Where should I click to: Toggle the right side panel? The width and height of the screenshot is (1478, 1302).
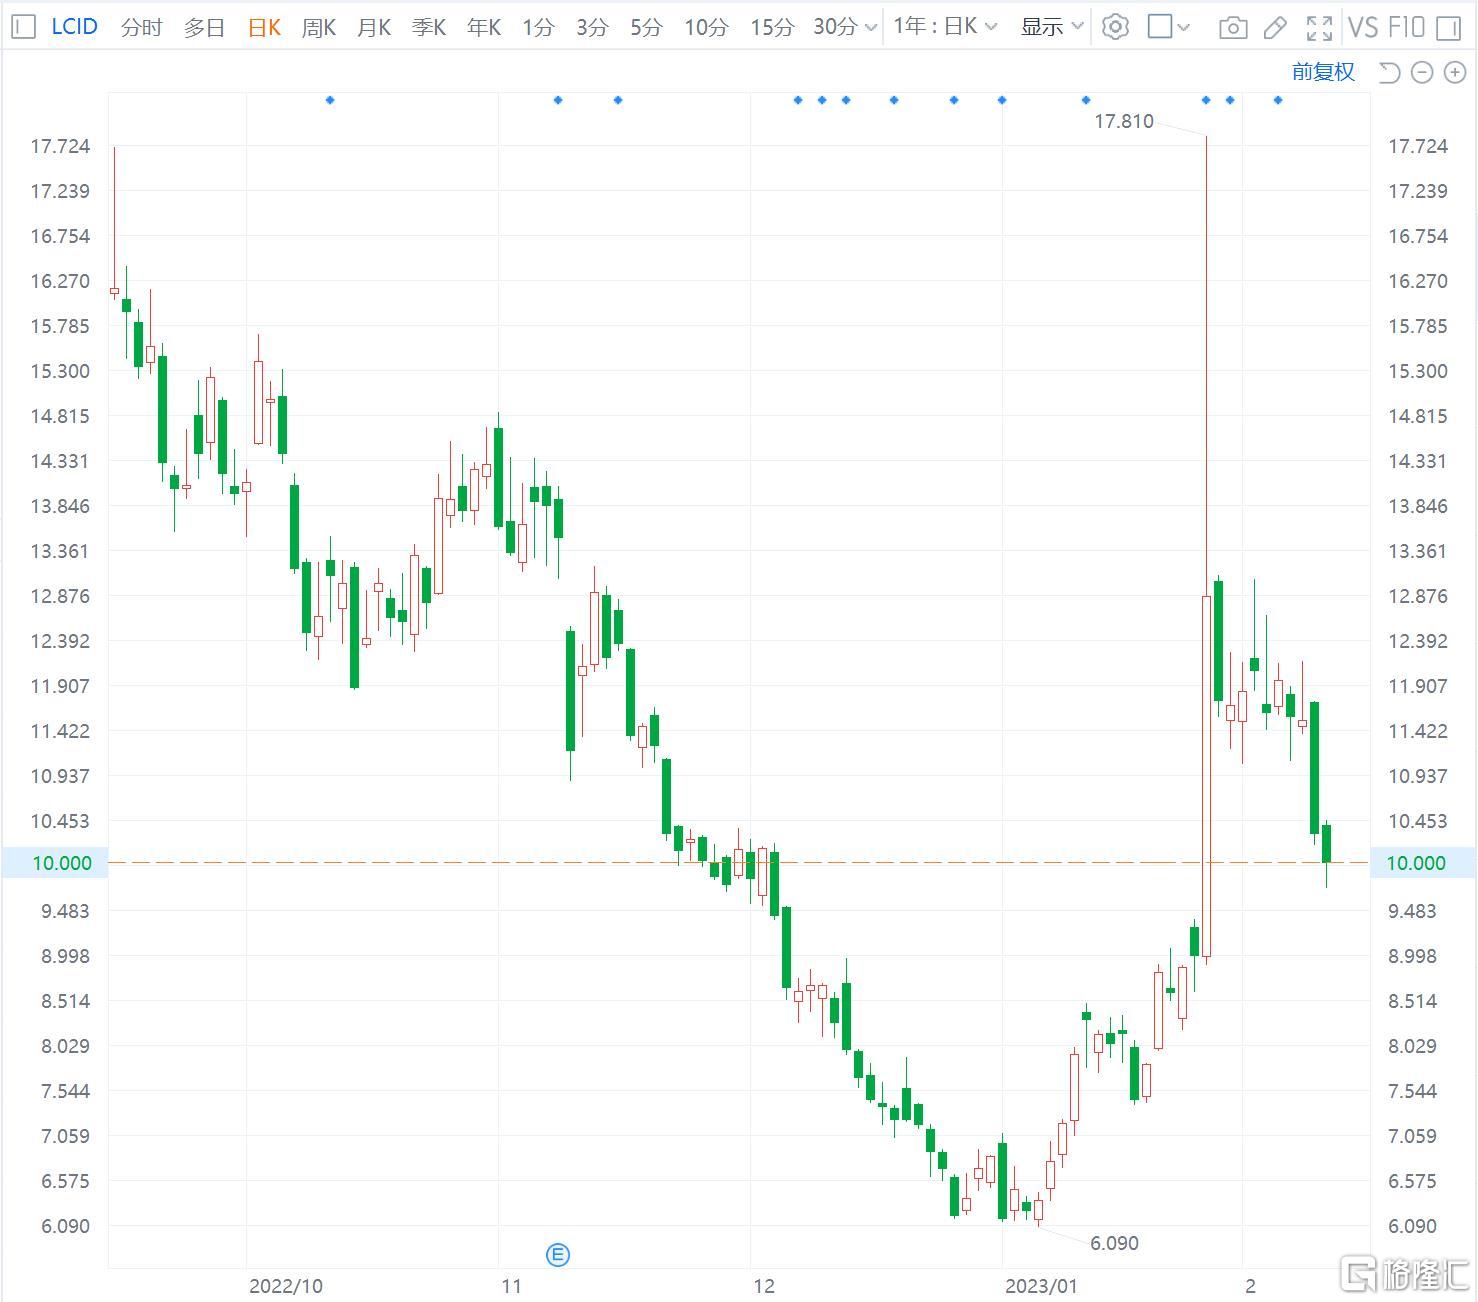tap(1449, 27)
